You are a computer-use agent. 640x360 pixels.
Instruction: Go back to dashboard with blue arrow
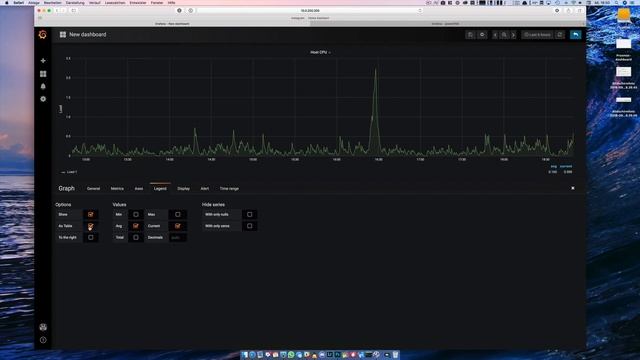coord(576,35)
